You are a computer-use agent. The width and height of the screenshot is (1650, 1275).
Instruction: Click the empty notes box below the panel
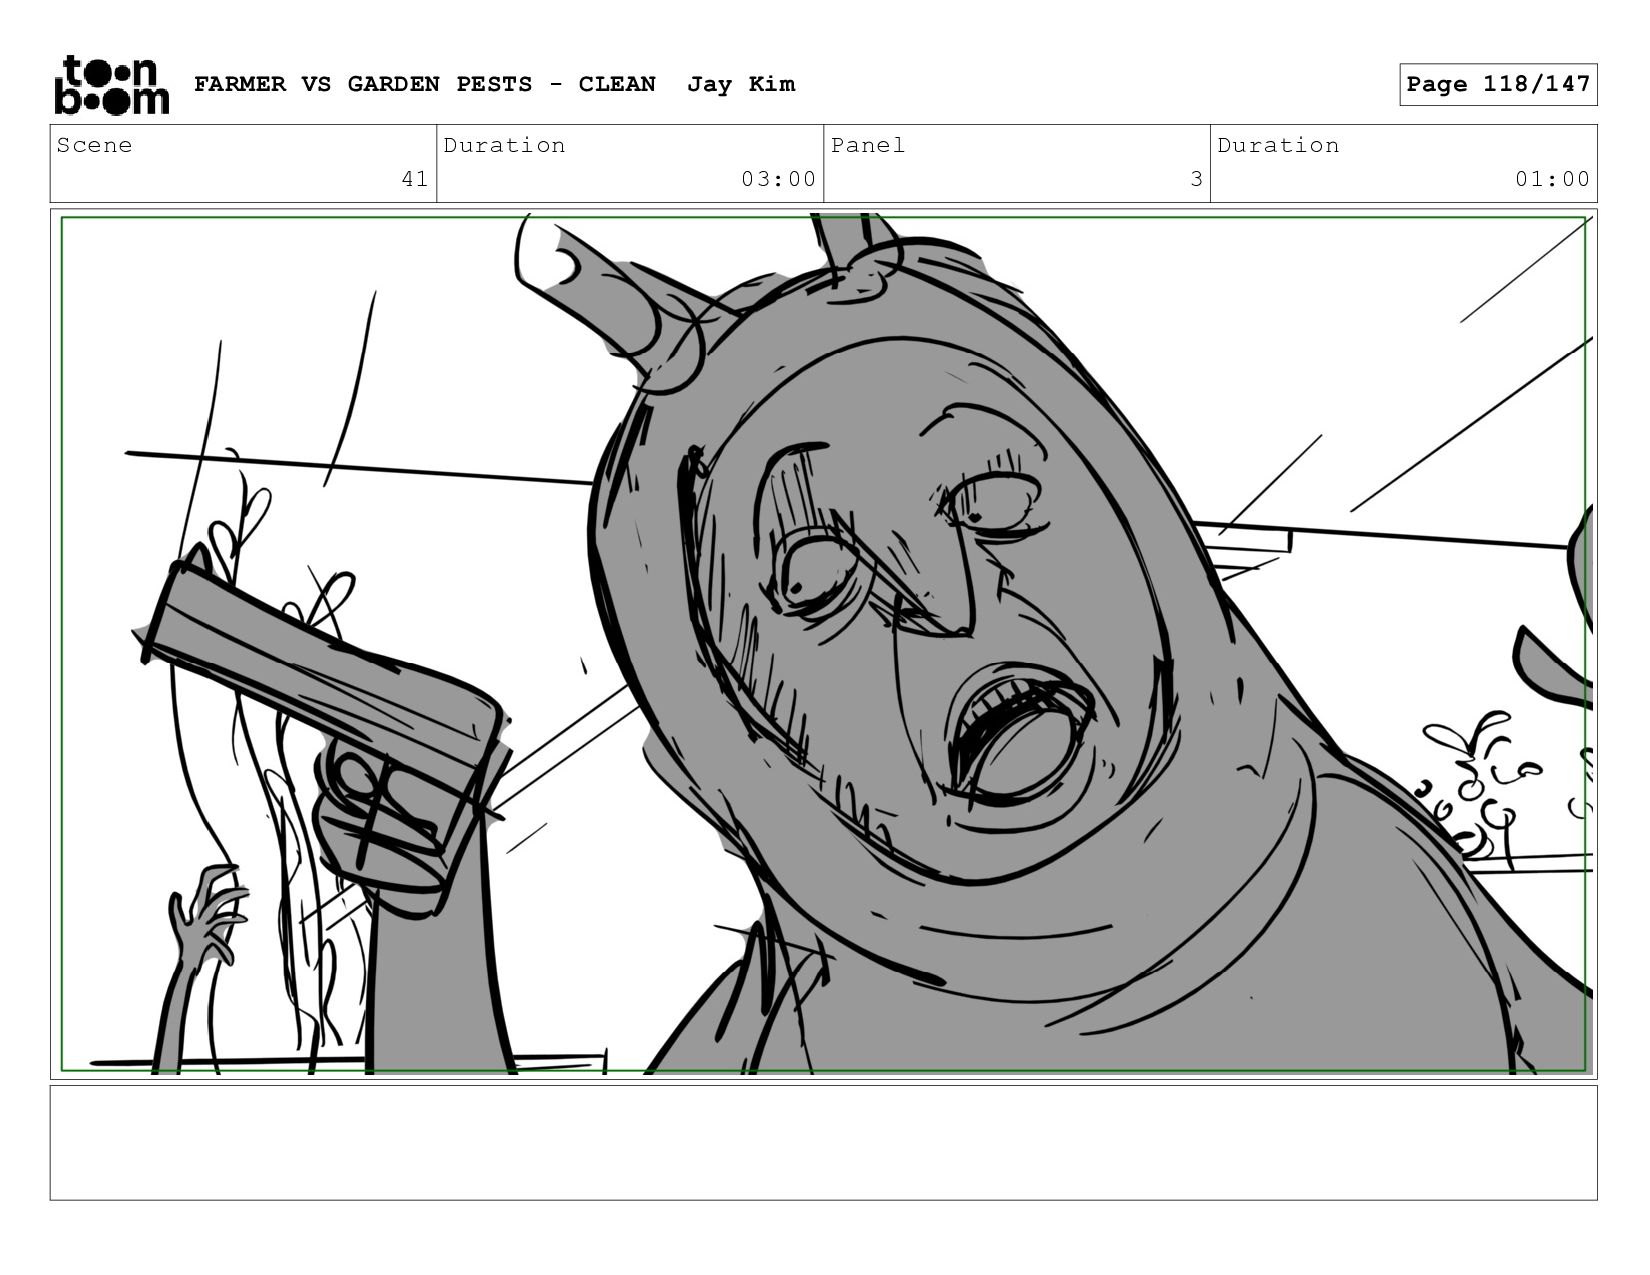823,1143
